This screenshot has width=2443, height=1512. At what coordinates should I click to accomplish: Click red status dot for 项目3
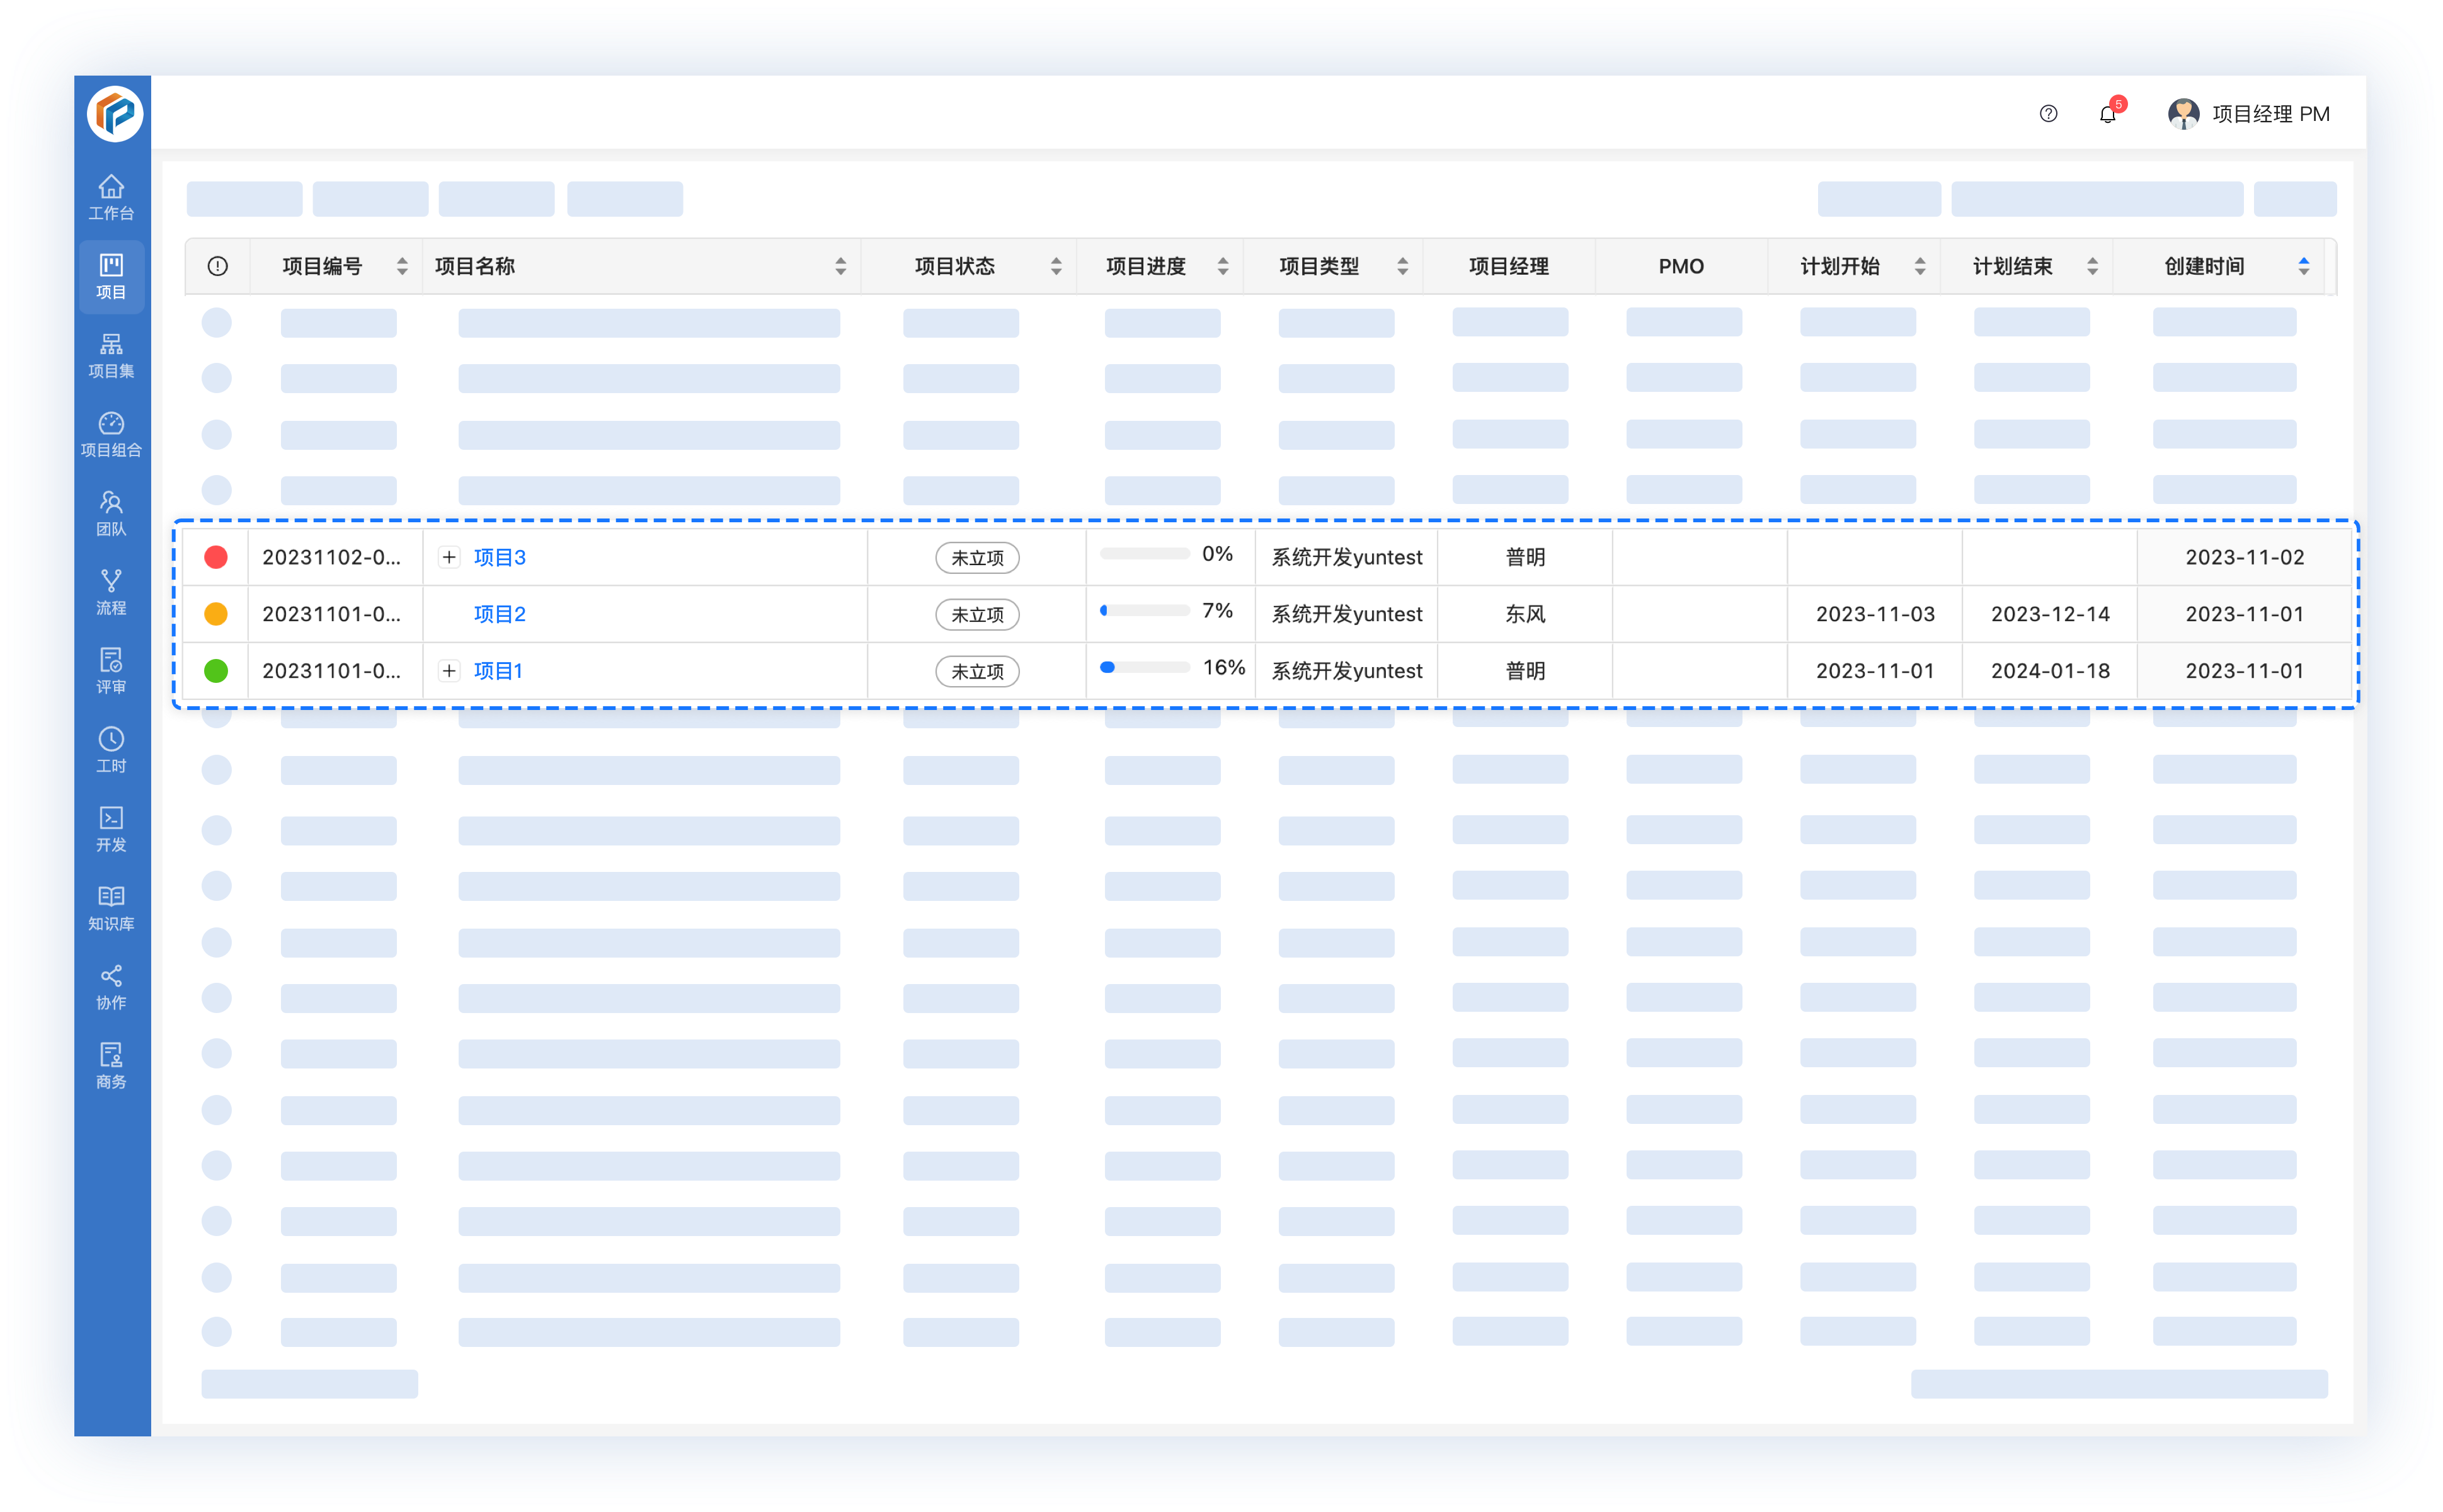216,557
